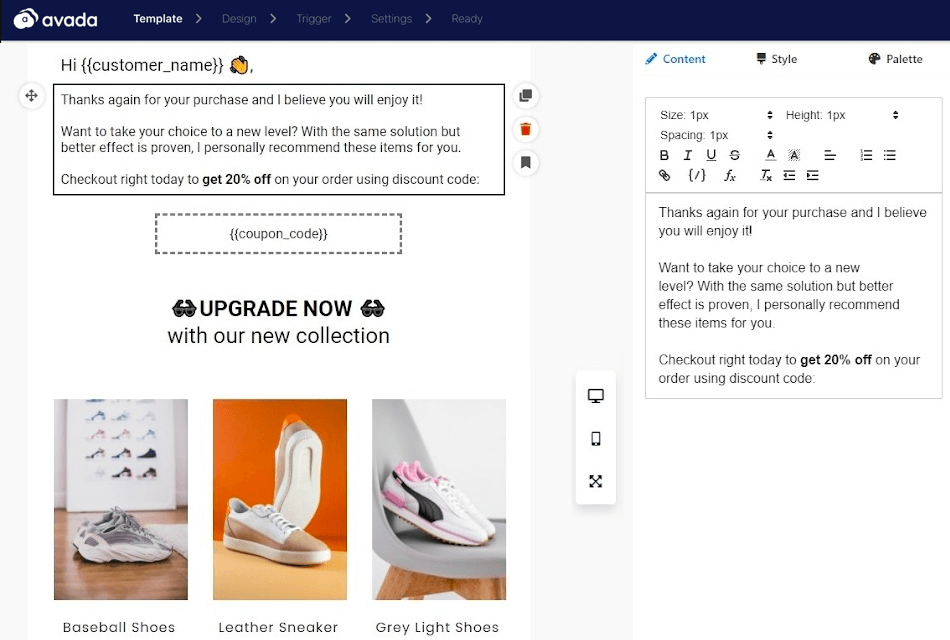Open the Palette tab
This screenshot has width=950, height=640.
pyautogui.click(x=895, y=59)
